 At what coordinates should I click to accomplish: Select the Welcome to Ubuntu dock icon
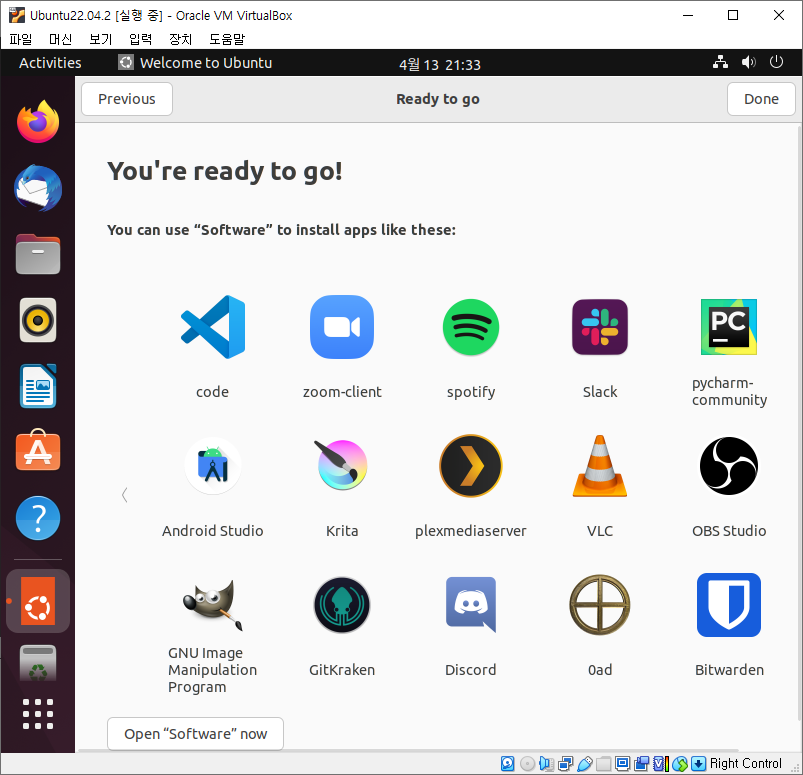38,601
